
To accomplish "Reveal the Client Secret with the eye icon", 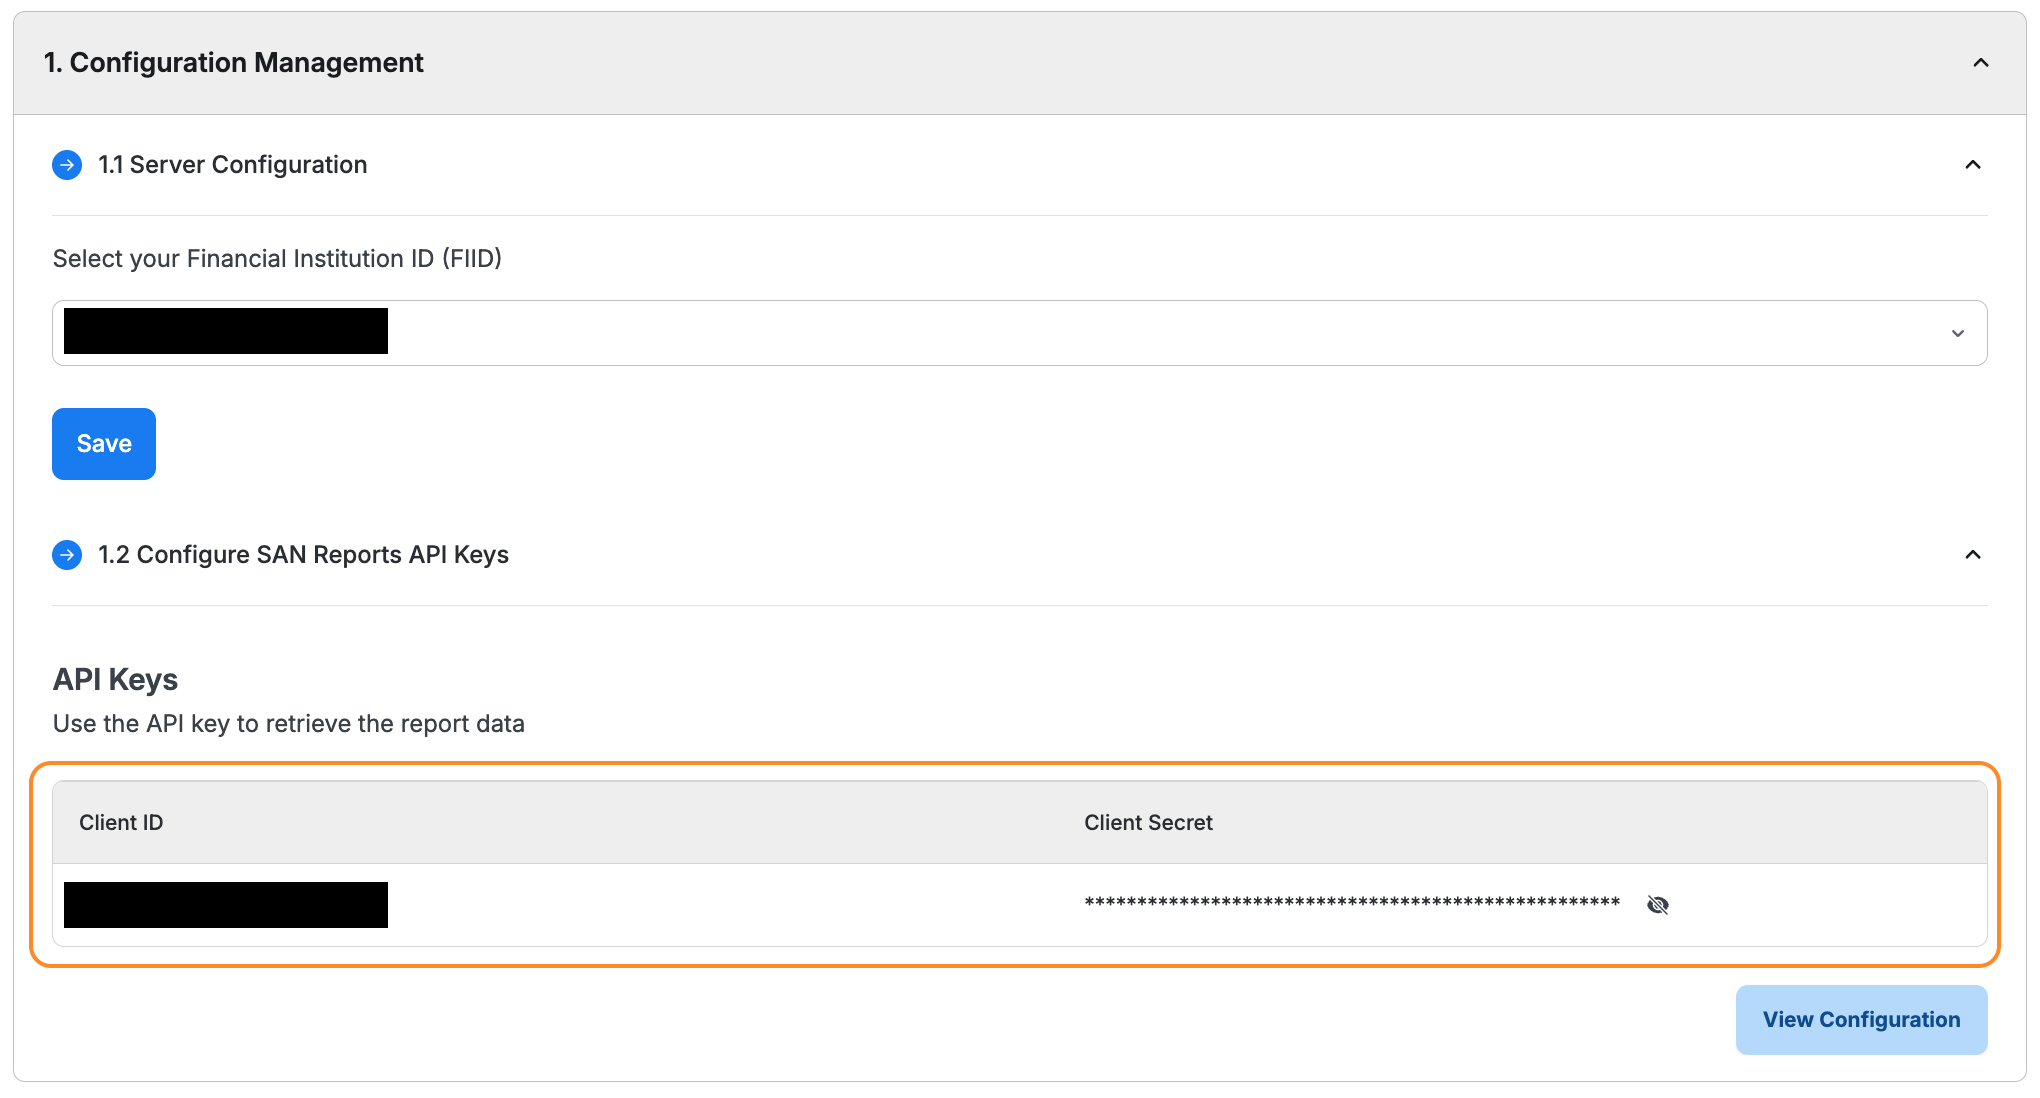I will pos(1657,905).
